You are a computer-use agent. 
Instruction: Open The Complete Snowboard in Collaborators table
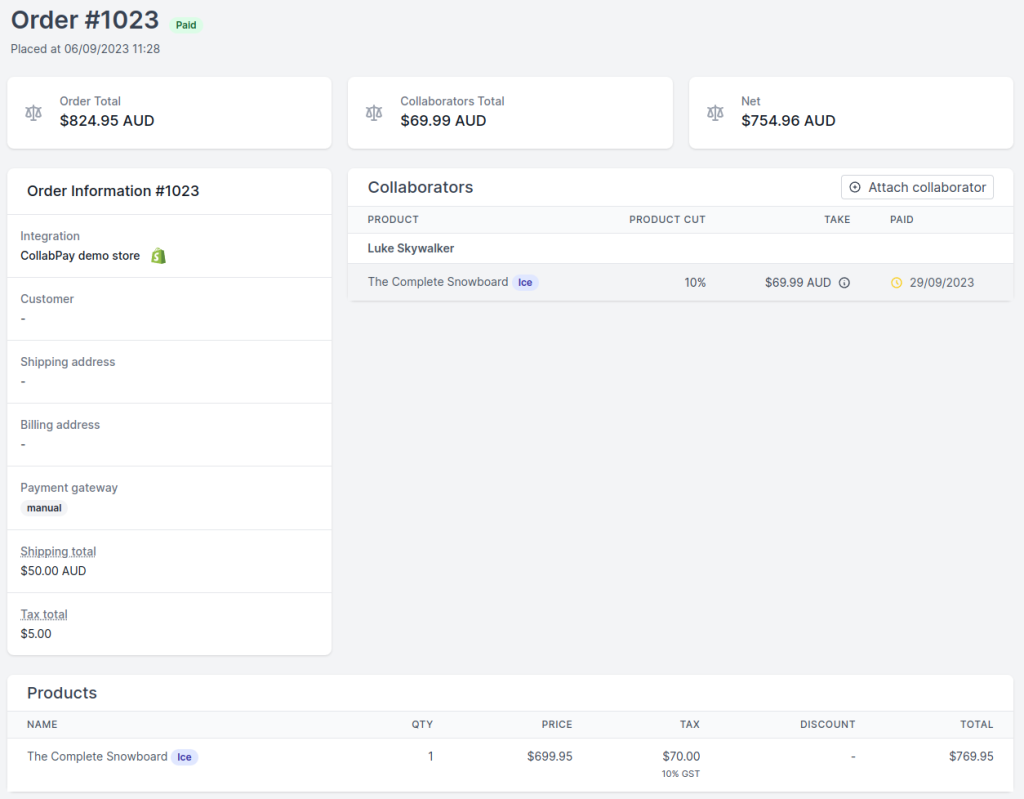pyautogui.click(x=437, y=282)
